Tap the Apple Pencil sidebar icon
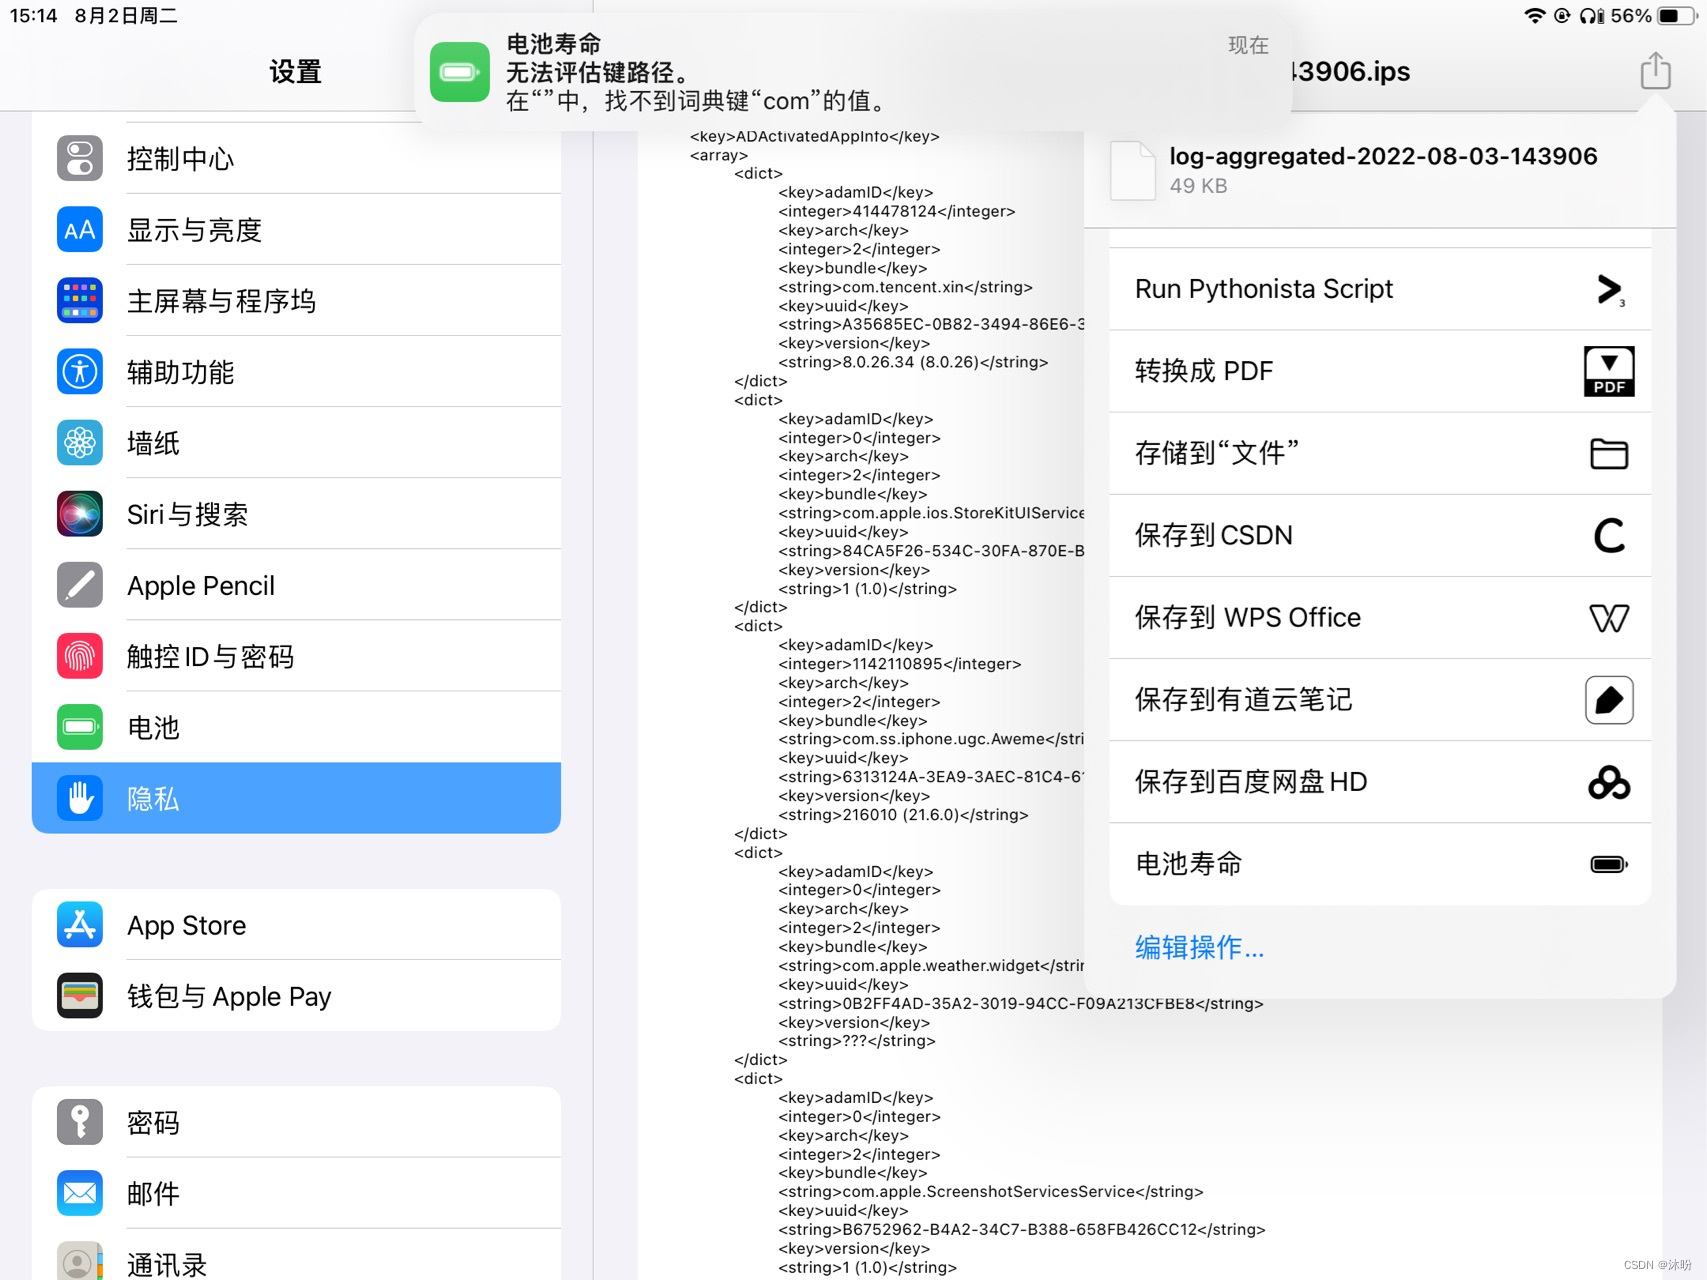1707x1280 pixels. [79, 585]
